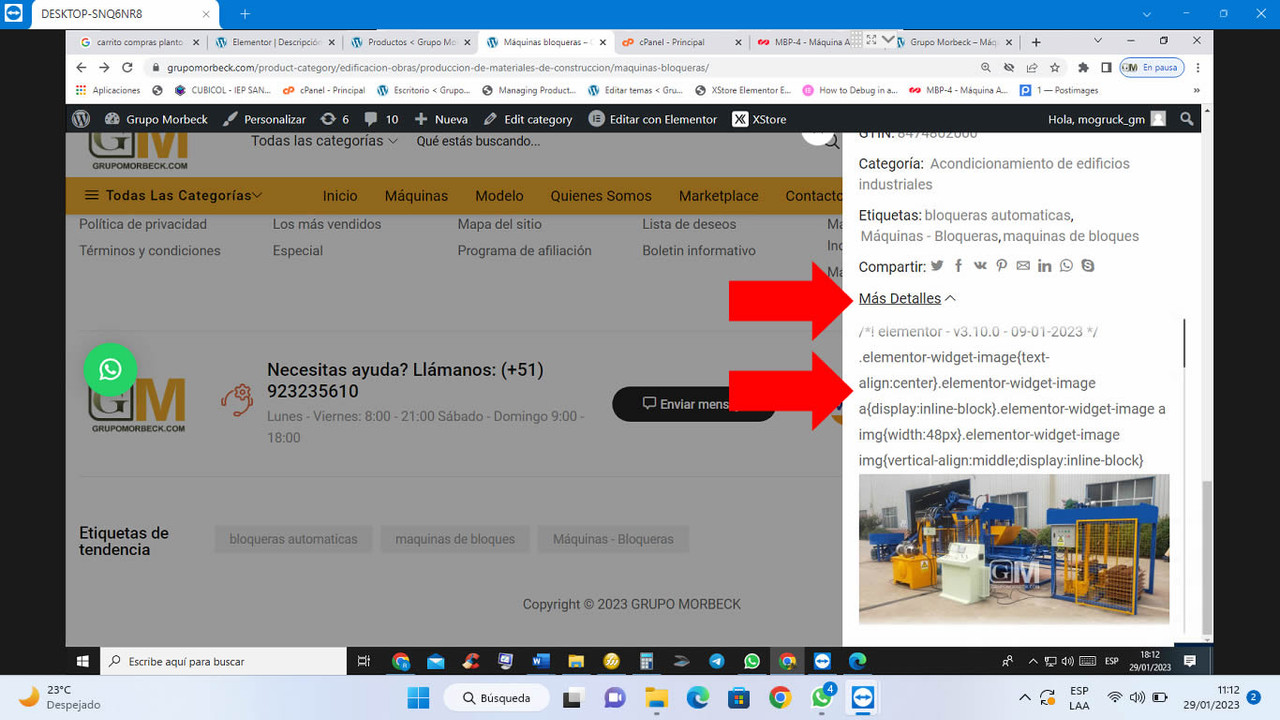This screenshot has height=720, width=1280.
Task: Click Editar con Elementor in admin bar
Action: 653,119
